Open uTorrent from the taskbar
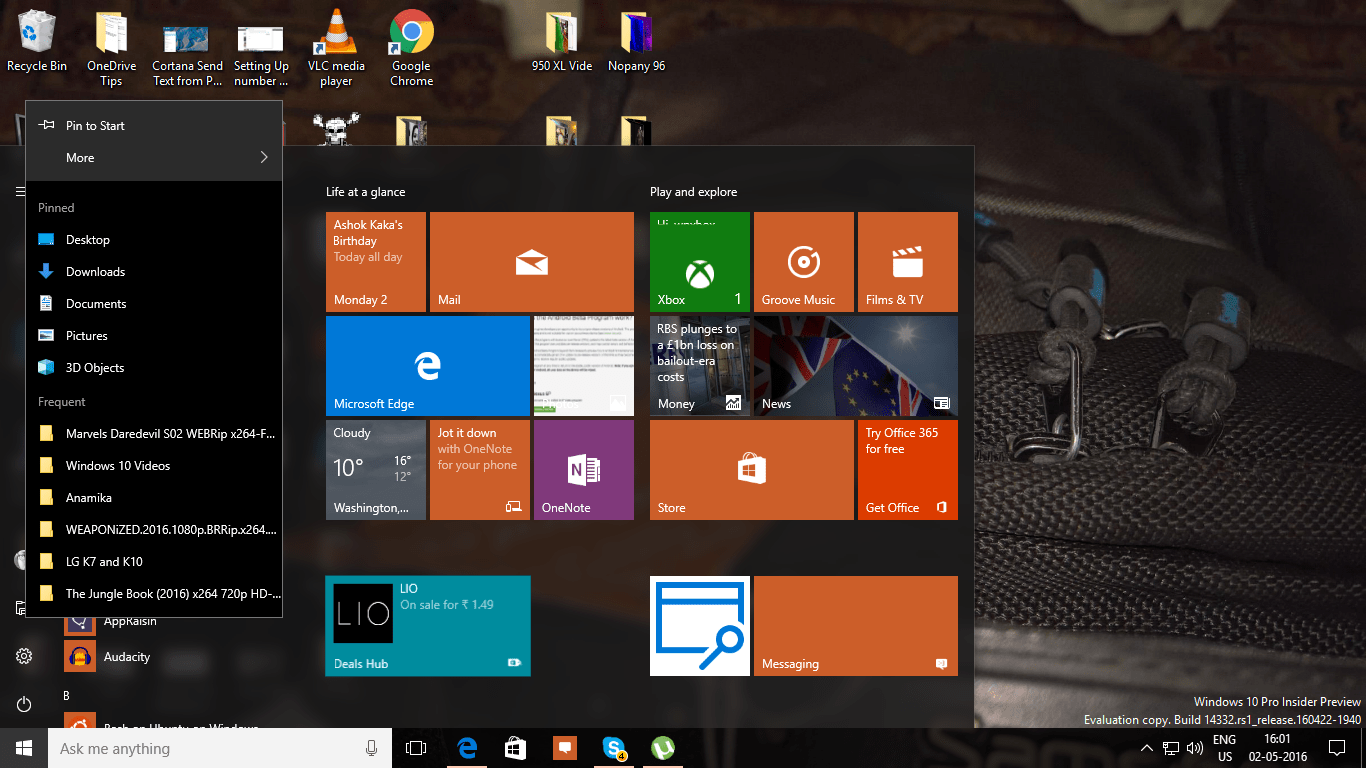This screenshot has height=768, width=1366. tap(662, 748)
